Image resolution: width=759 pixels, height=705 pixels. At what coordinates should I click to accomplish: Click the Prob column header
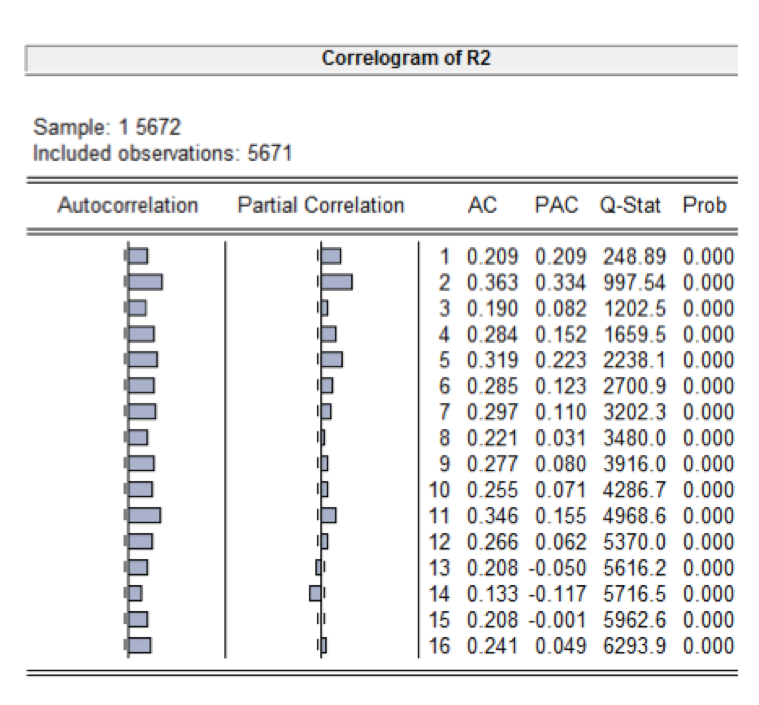coord(704,206)
